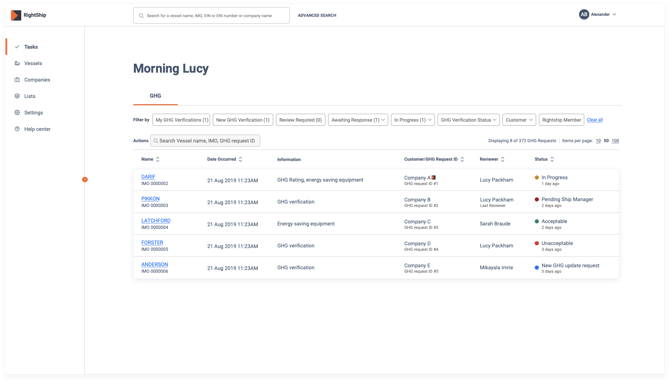Click 'GHG Rating, energy saving equipment' cell
670x381 pixels.
320,180
